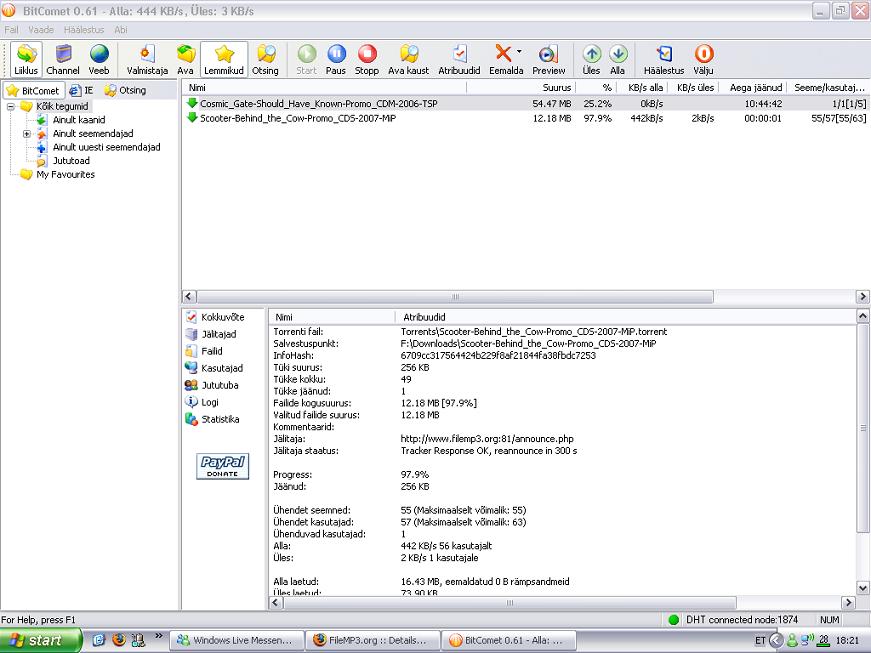Open the Häälestus menu
This screenshot has height=653, width=871.
84,29
